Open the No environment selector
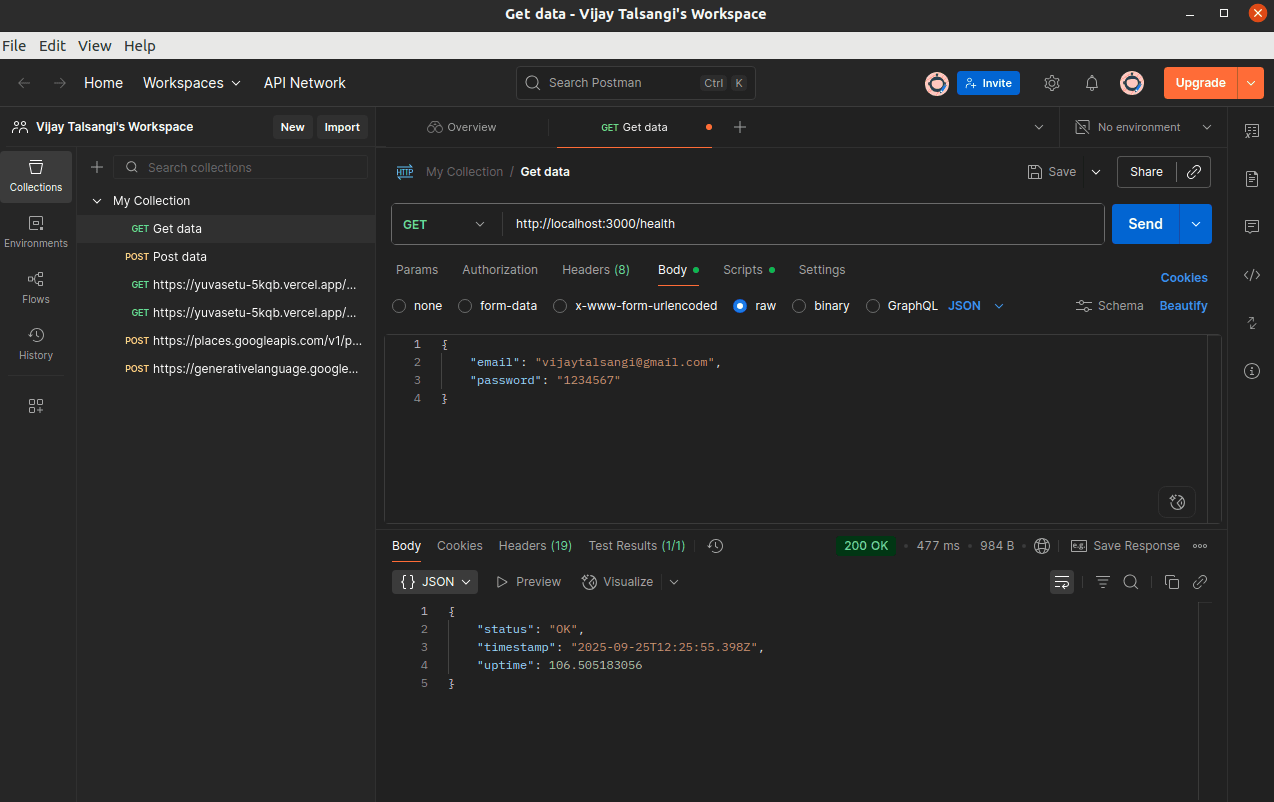 pos(1140,127)
